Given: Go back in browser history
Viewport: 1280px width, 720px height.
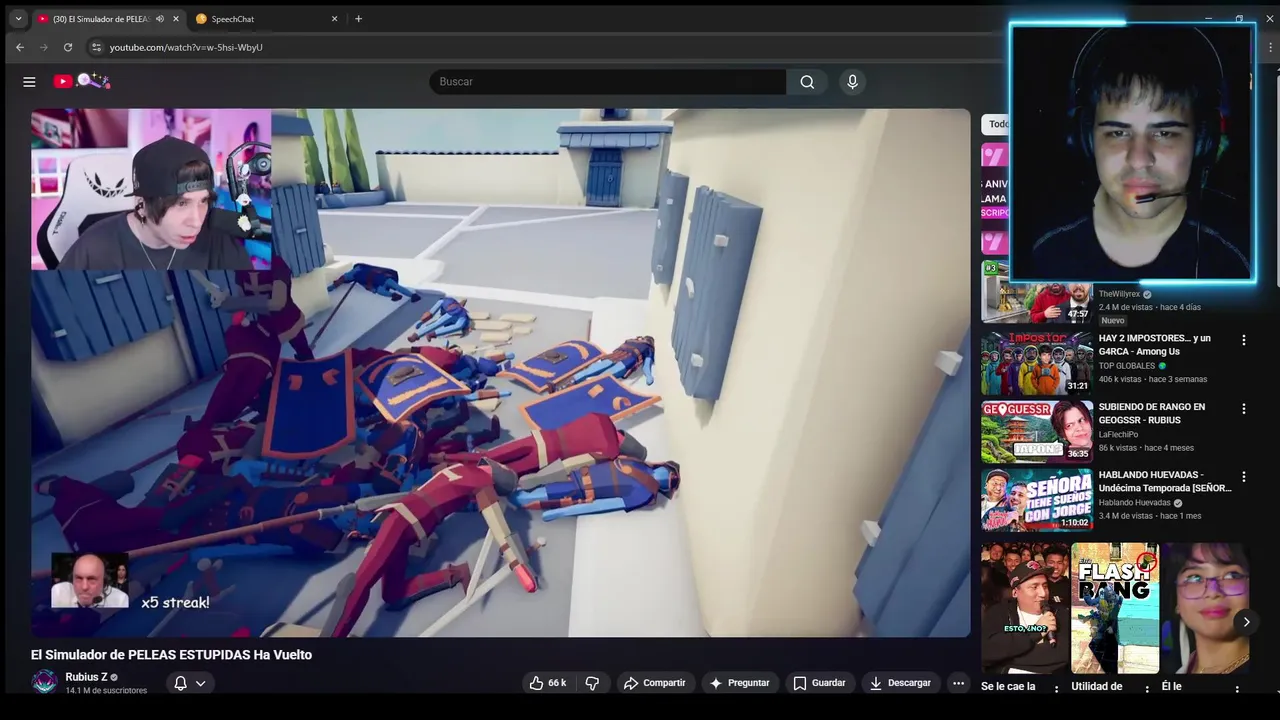Looking at the screenshot, I should [19, 47].
